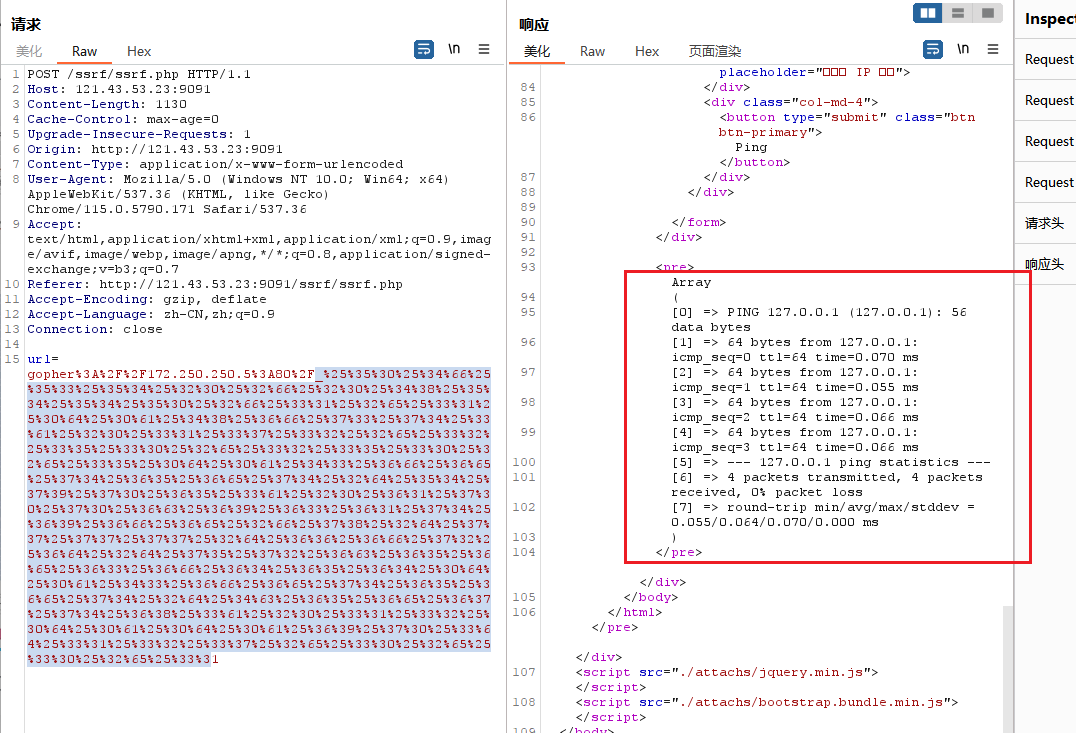This screenshot has width=1076, height=733.
Task: Open the response 美化 tab
Action: point(537,51)
